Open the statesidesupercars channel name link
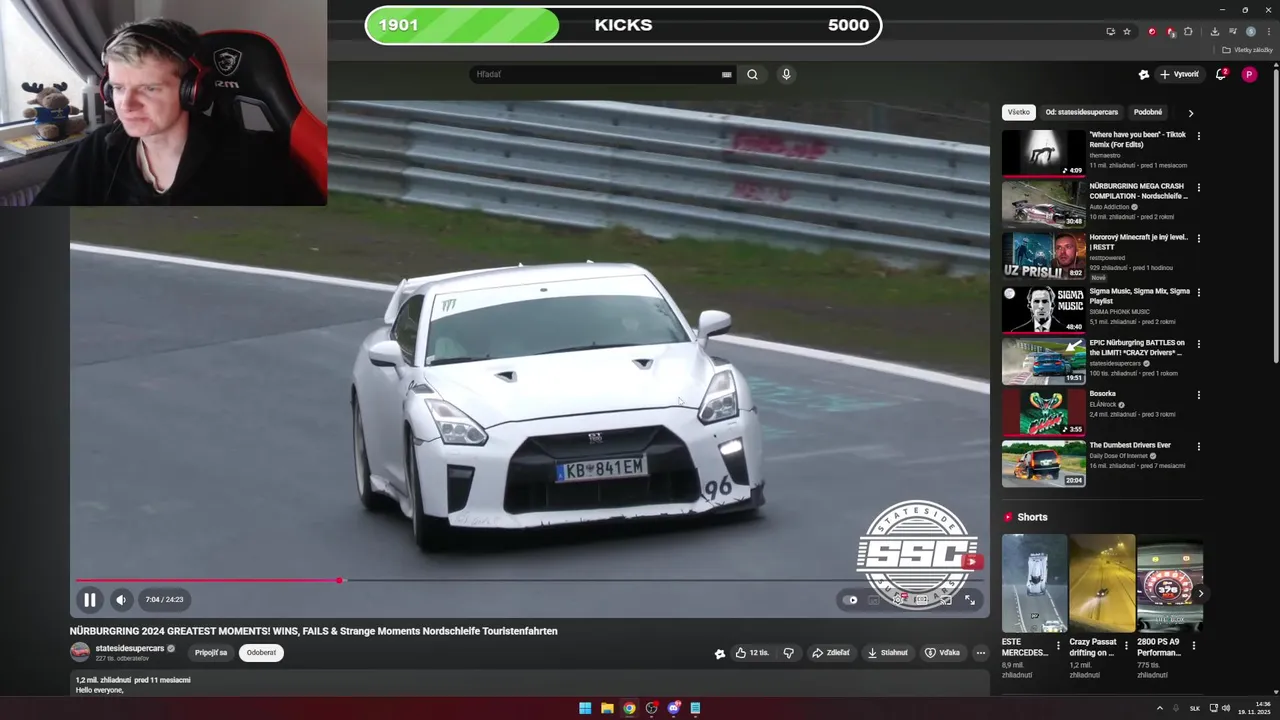This screenshot has height=720, width=1280. 130,648
